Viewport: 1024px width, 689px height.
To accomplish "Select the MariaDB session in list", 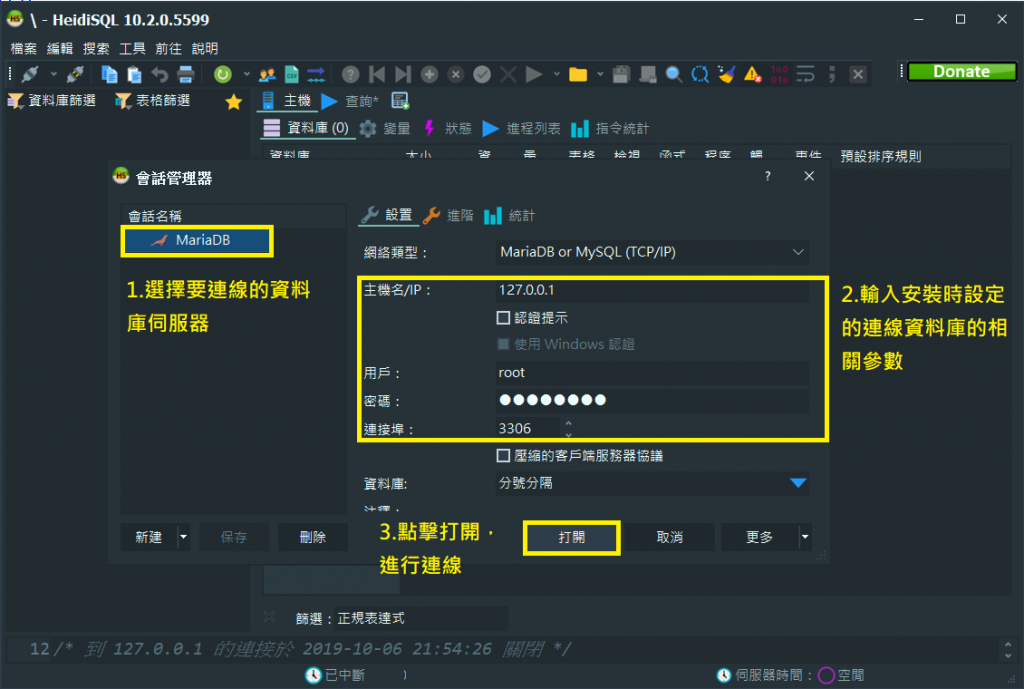I will pos(197,240).
